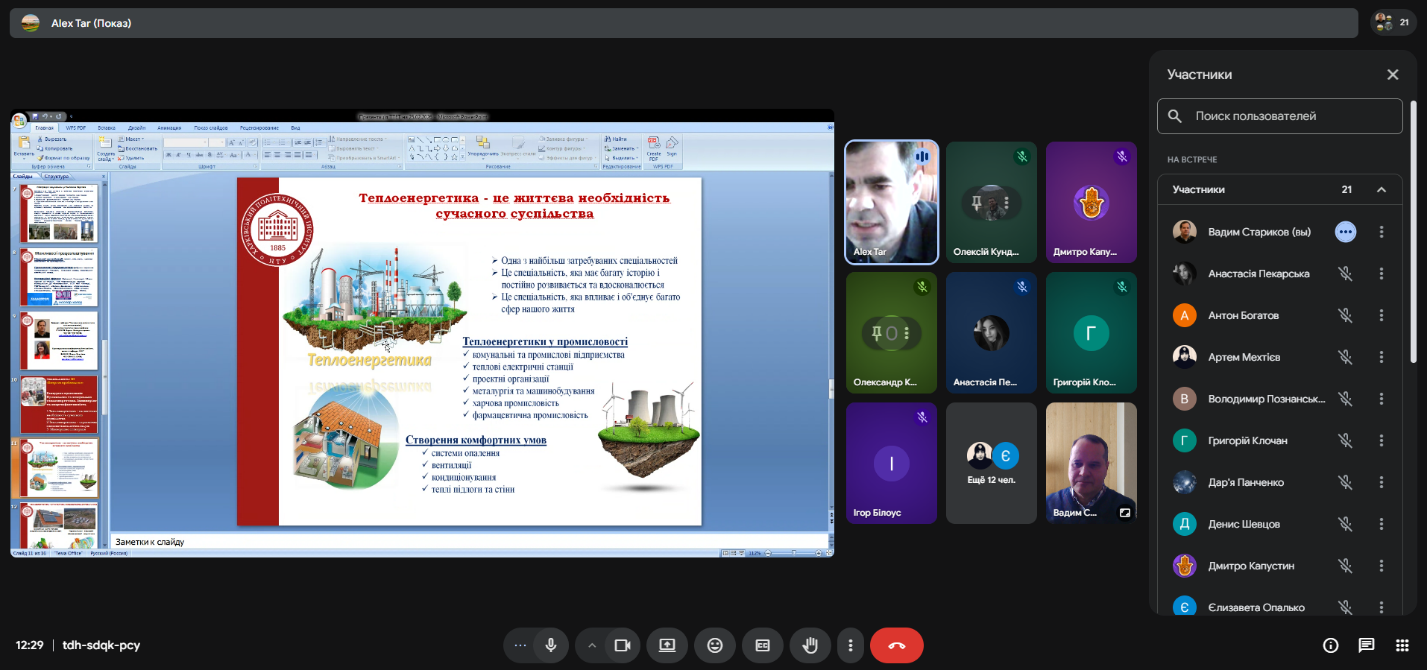Toggle the microphone in the bottom toolbar
Viewport: 1427px width, 670px height.
tap(550, 645)
